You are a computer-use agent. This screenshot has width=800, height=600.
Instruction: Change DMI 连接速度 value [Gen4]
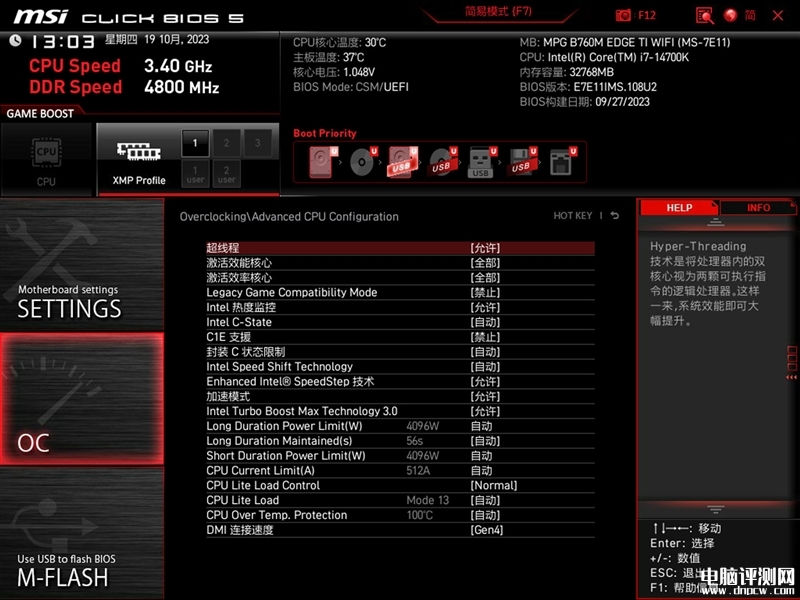487,530
